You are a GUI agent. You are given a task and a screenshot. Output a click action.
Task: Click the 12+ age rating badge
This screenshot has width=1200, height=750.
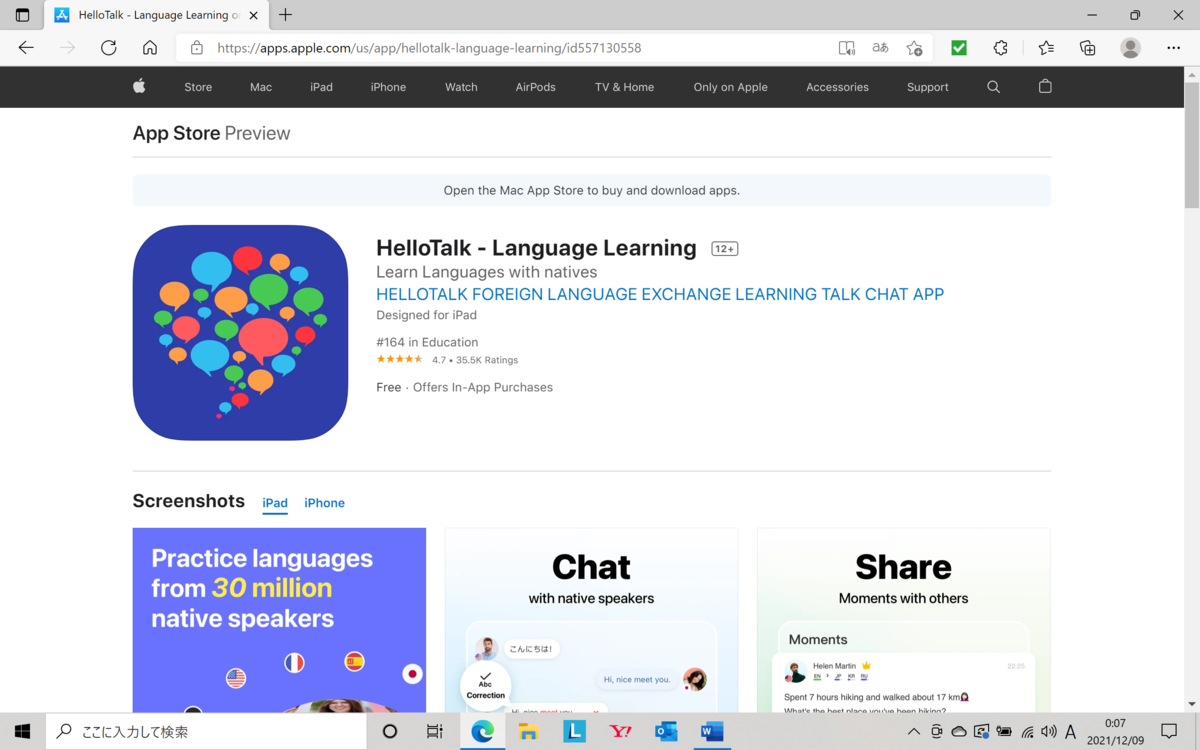(724, 249)
